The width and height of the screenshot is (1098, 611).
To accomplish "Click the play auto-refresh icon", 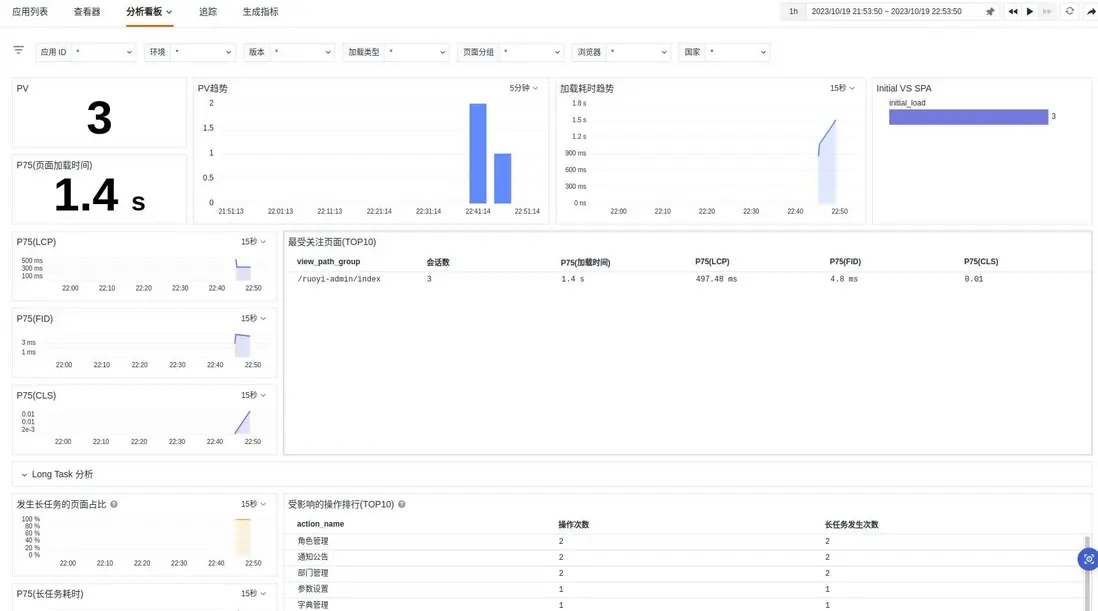I will 1030,11.
